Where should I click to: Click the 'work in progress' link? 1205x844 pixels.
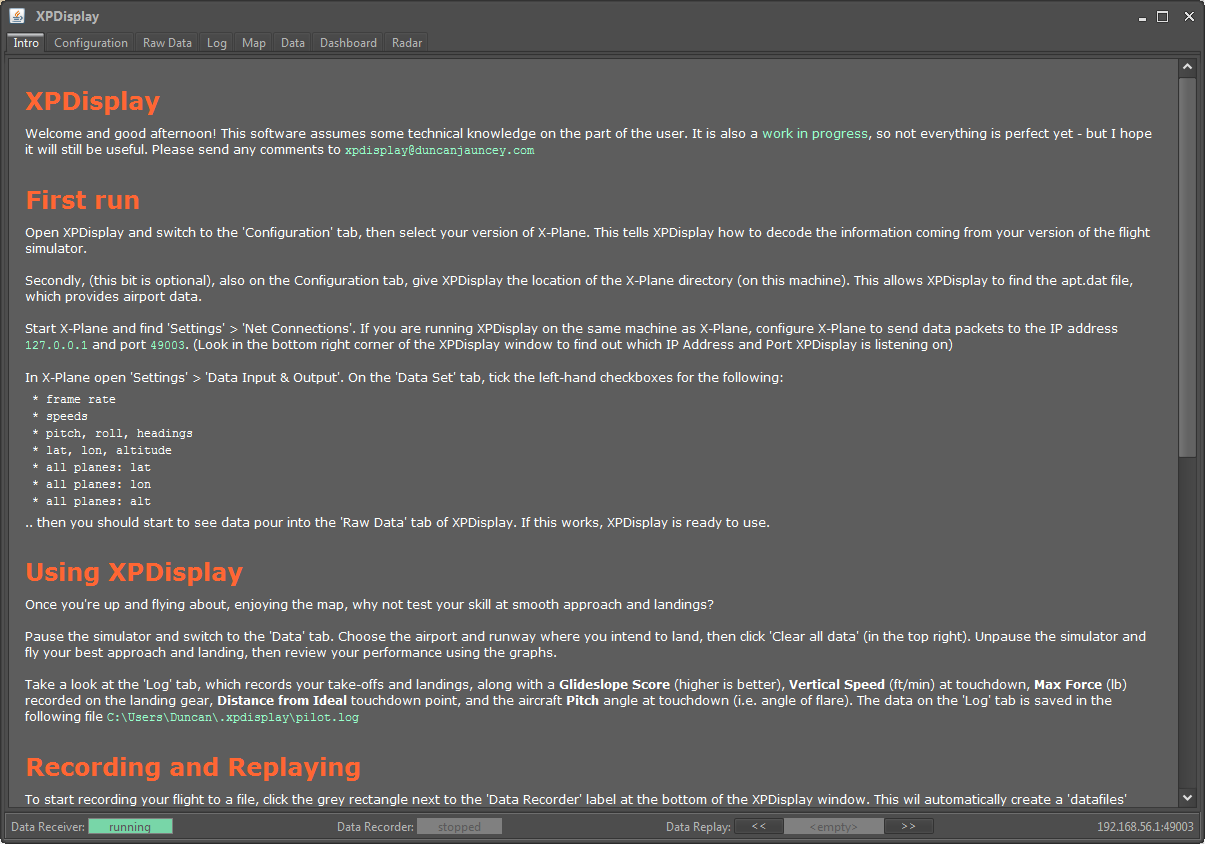tap(815, 133)
